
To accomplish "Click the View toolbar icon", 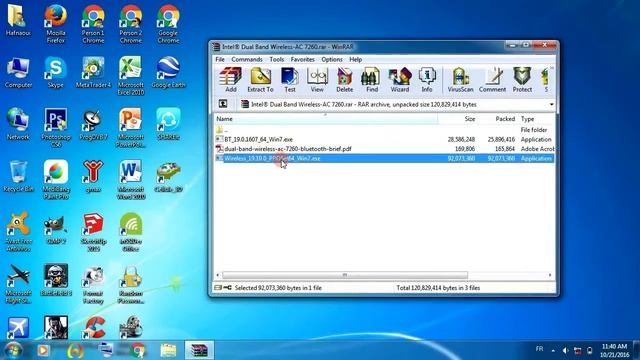I will tap(317, 80).
